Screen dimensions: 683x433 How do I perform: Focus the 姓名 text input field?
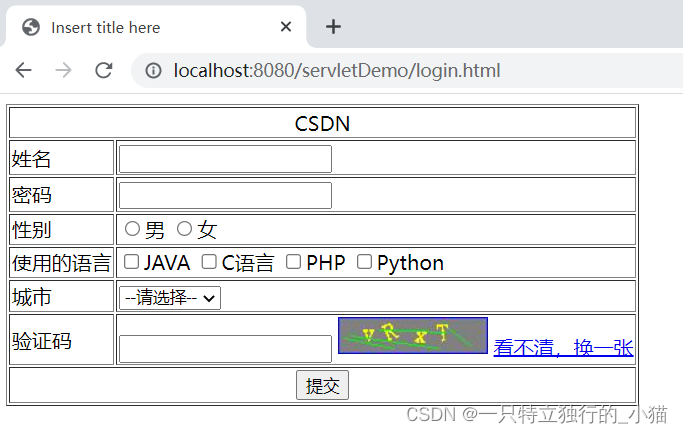[x=225, y=159]
